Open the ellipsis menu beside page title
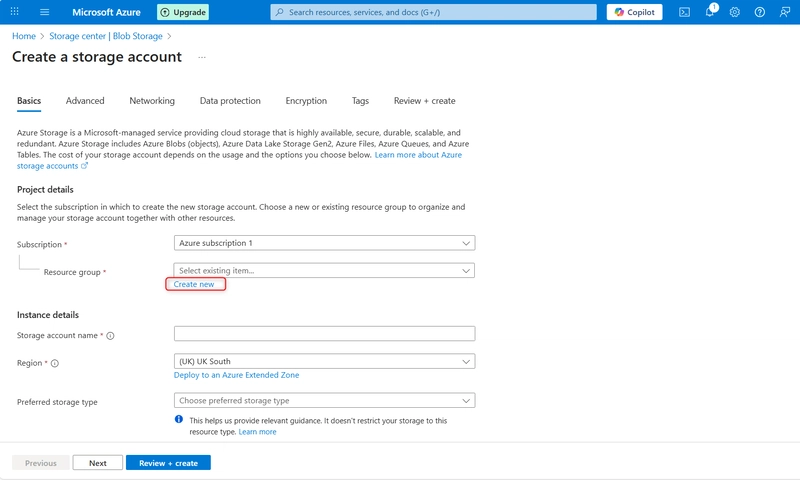This screenshot has height=480, width=800. pos(201,58)
